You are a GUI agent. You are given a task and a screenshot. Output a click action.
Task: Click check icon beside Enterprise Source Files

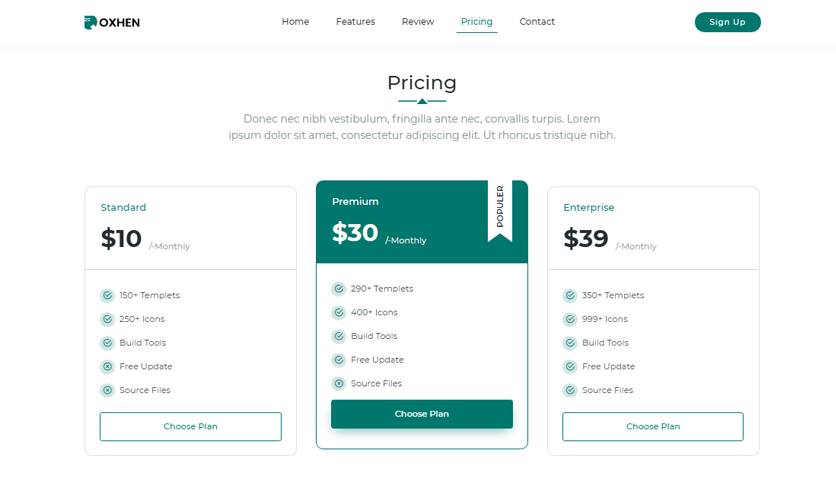tap(570, 390)
